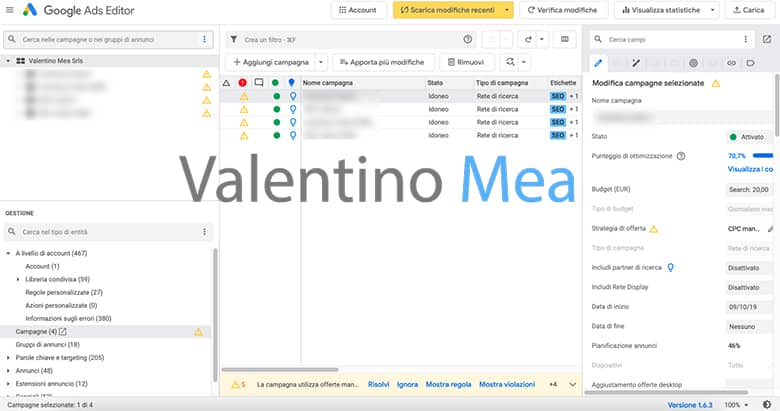
Task: Sort by the warning triangle column header
Action: (x=226, y=83)
